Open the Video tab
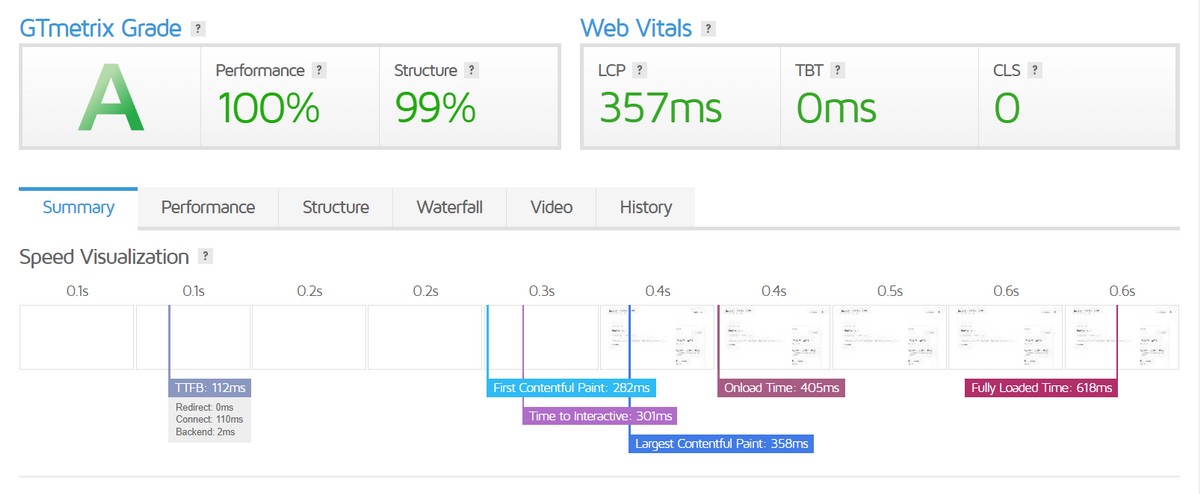This screenshot has width=1200, height=494. pyautogui.click(x=551, y=208)
